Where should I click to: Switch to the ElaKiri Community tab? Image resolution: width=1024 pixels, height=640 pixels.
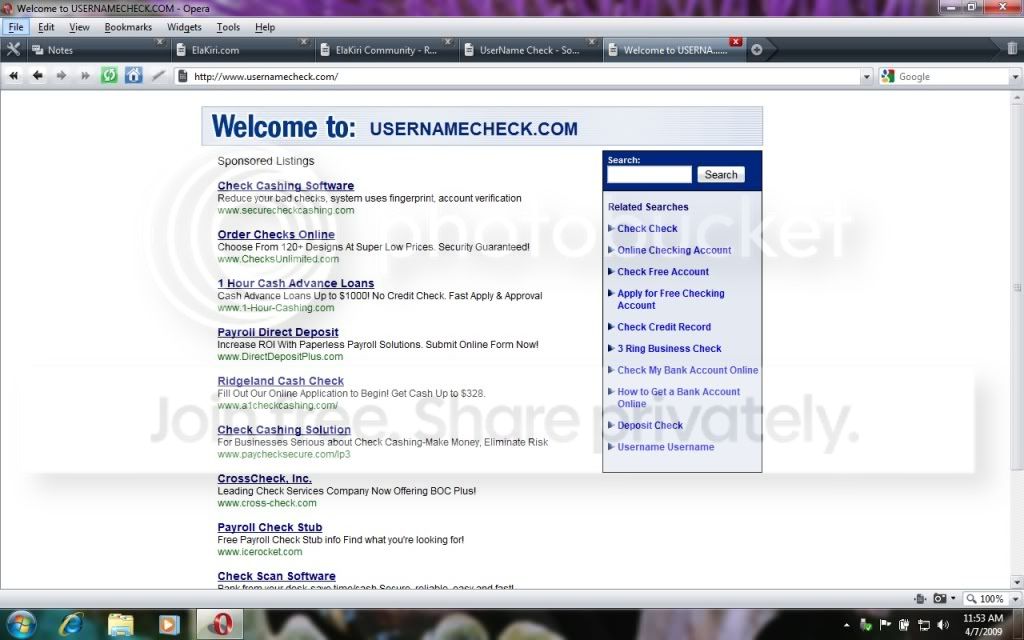coord(385,50)
